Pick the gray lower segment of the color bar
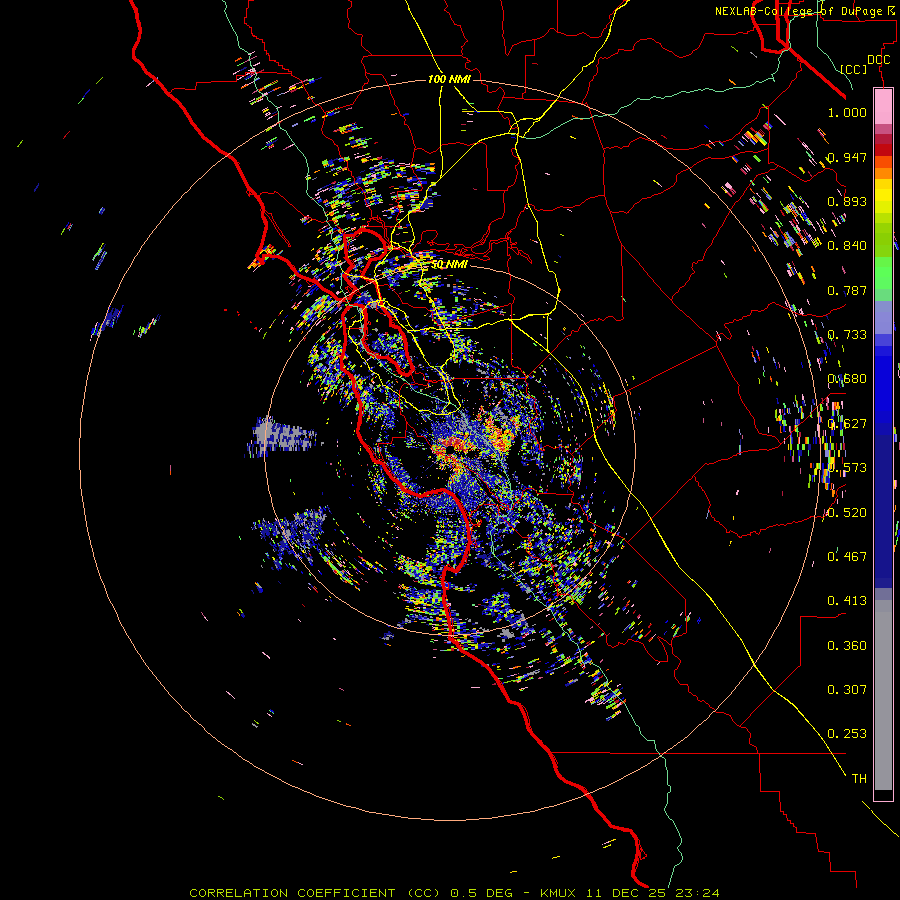900x900 pixels. pos(883,695)
